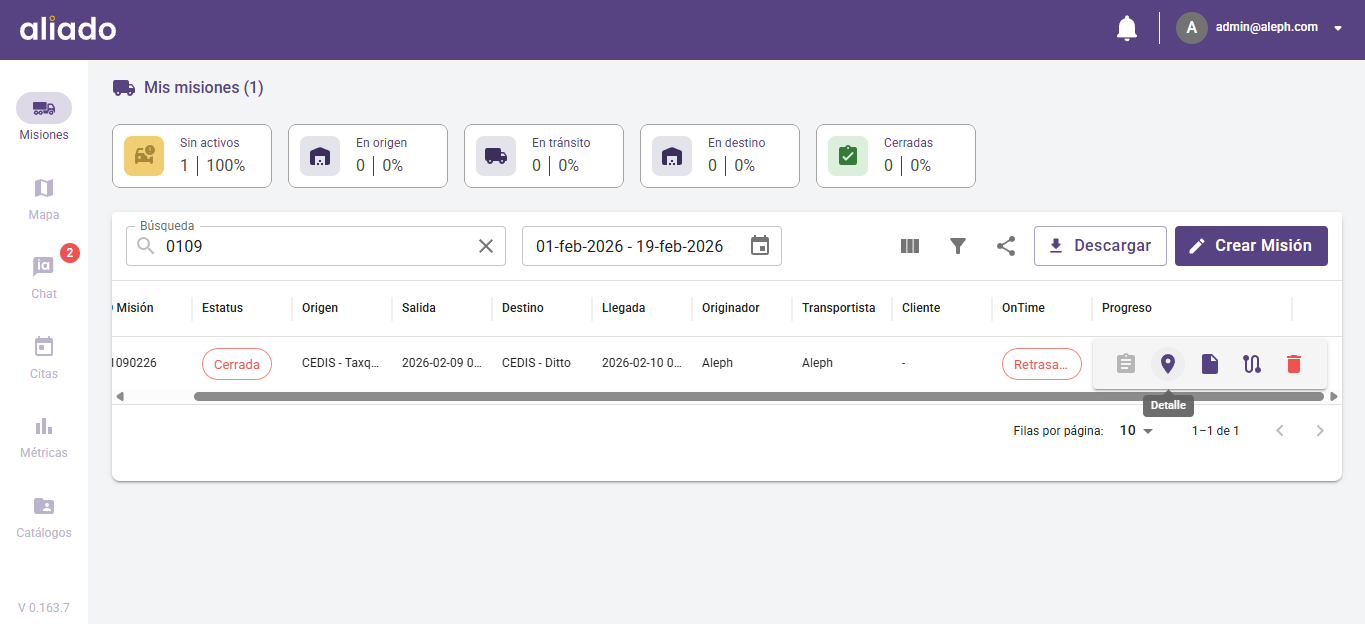Image resolution: width=1365 pixels, height=624 pixels.
Task: Open Chat from the sidebar
Action: tap(44, 277)
